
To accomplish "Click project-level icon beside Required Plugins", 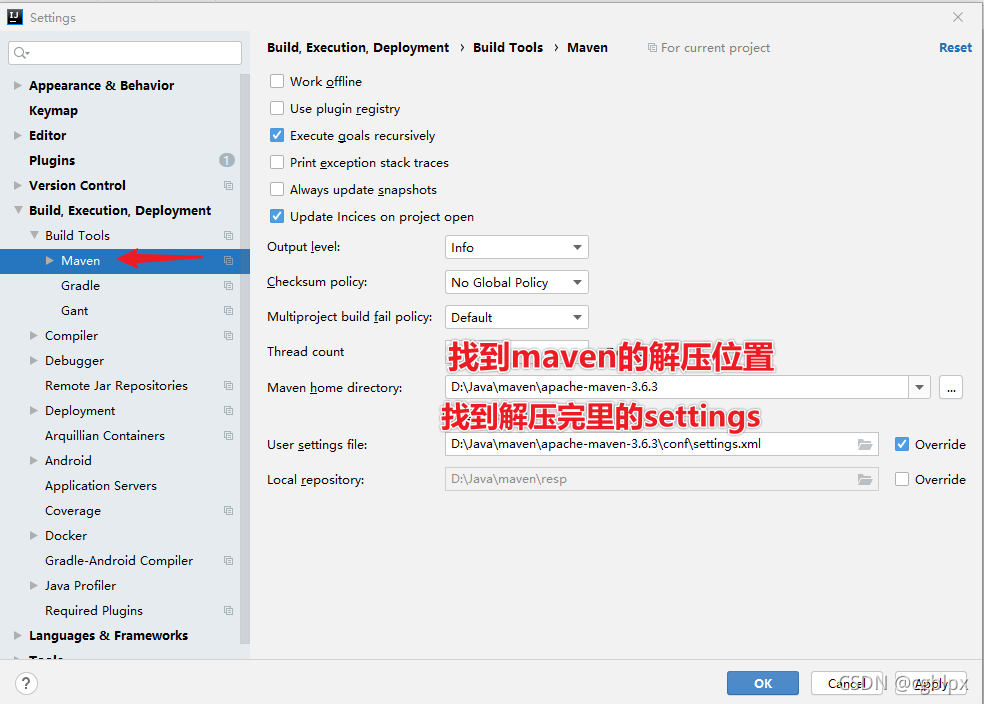I will (x=228, y=611).
